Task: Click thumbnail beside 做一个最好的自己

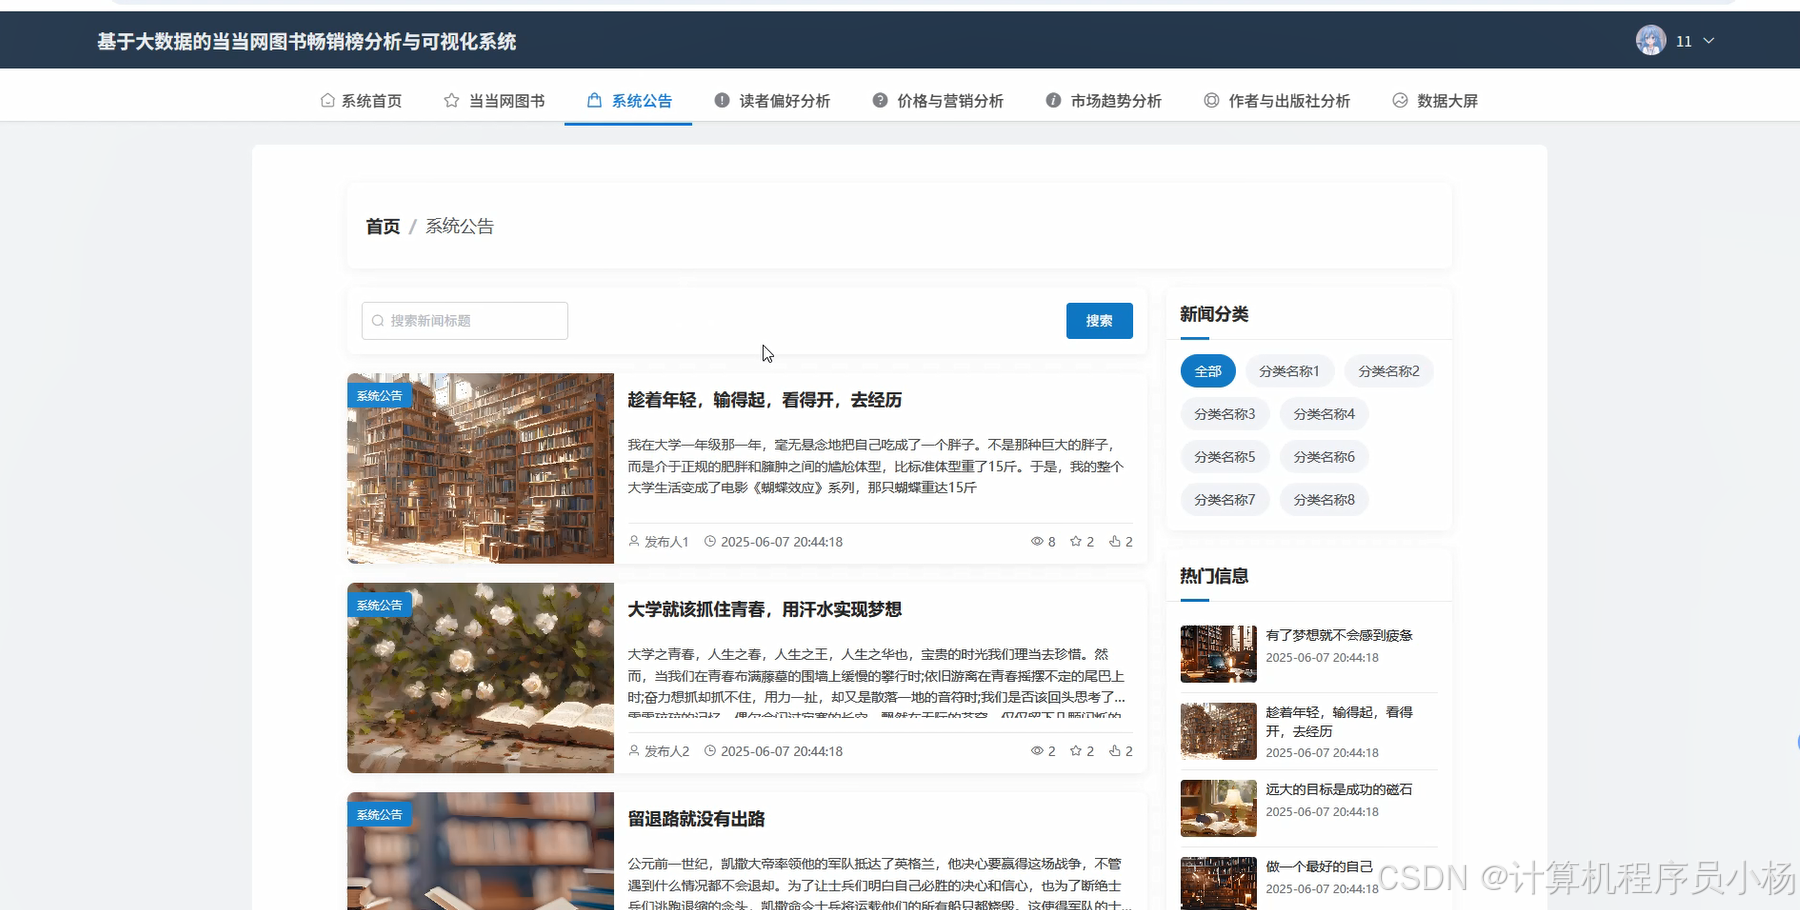Action: coord(1218,883)
